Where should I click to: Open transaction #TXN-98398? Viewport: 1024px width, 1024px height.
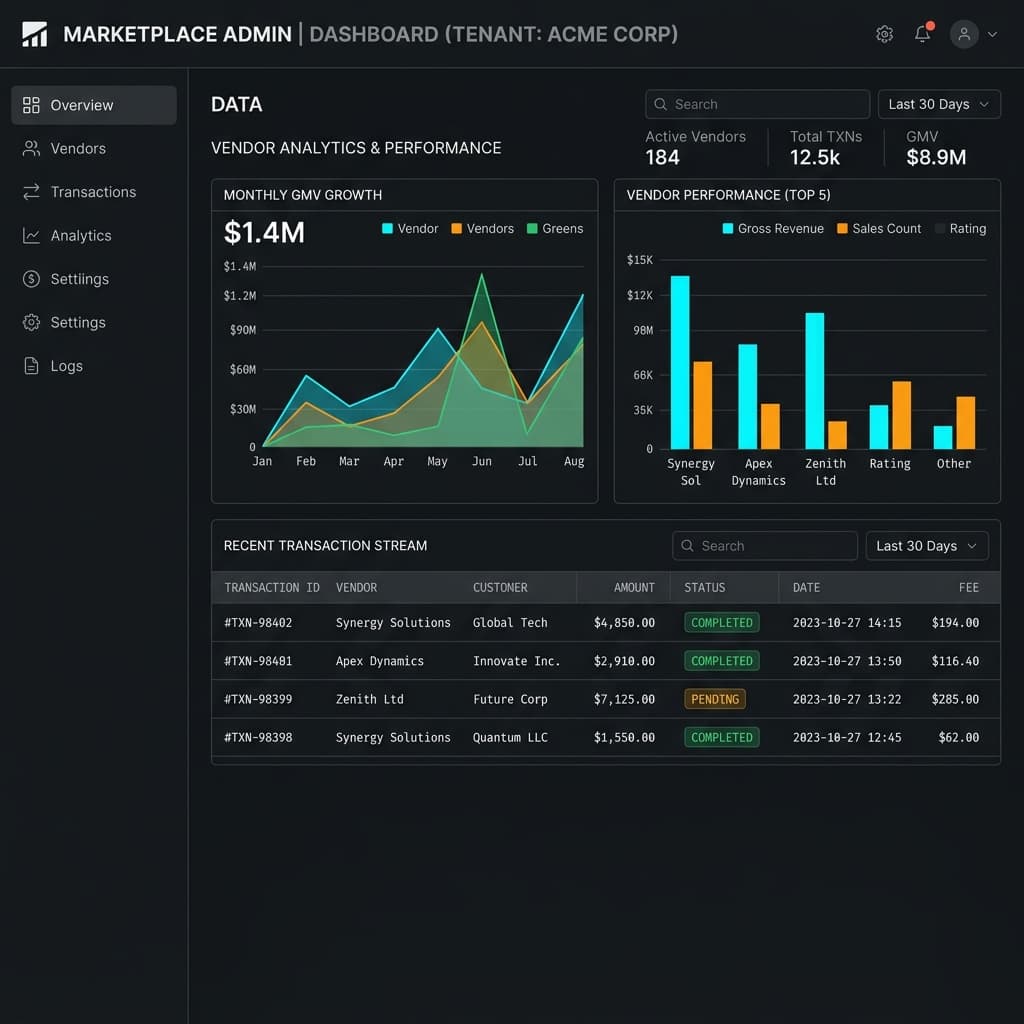pos(258,737)
